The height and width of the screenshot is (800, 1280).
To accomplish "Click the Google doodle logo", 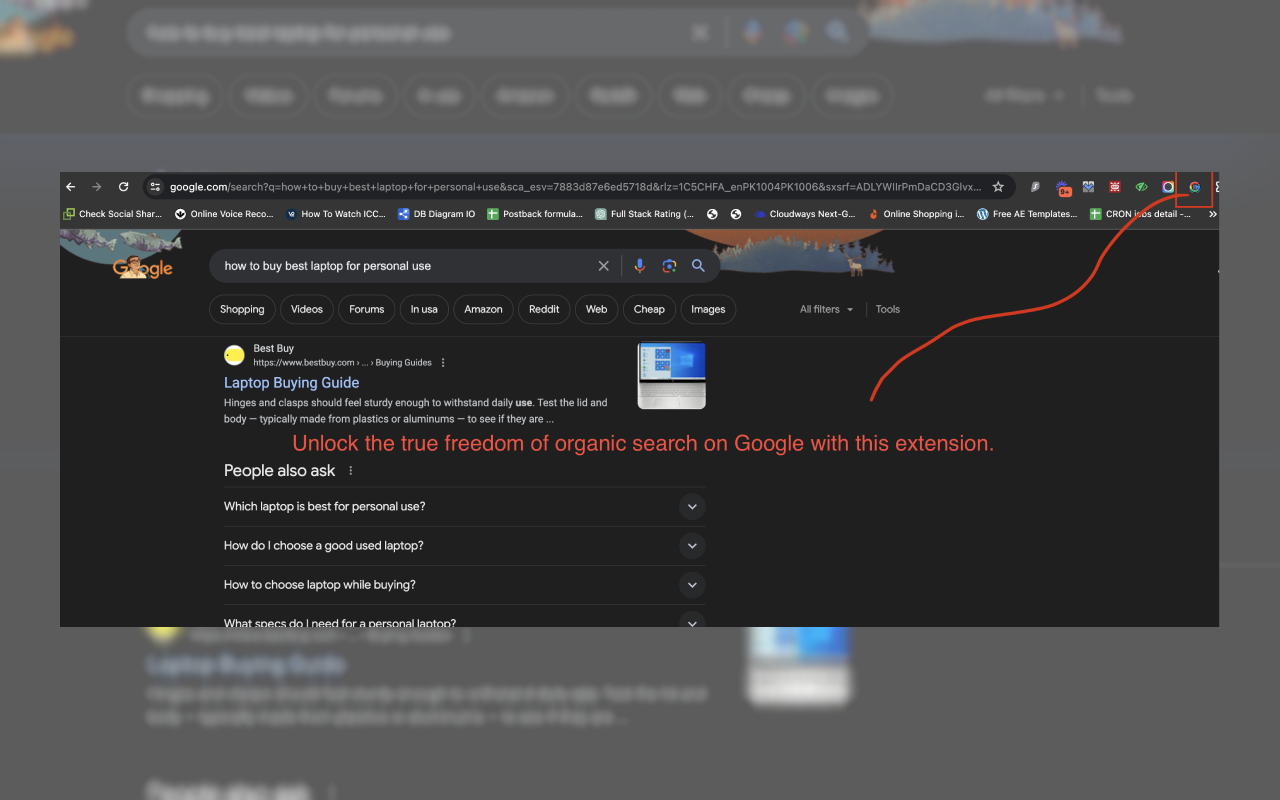I will (143, 266).
